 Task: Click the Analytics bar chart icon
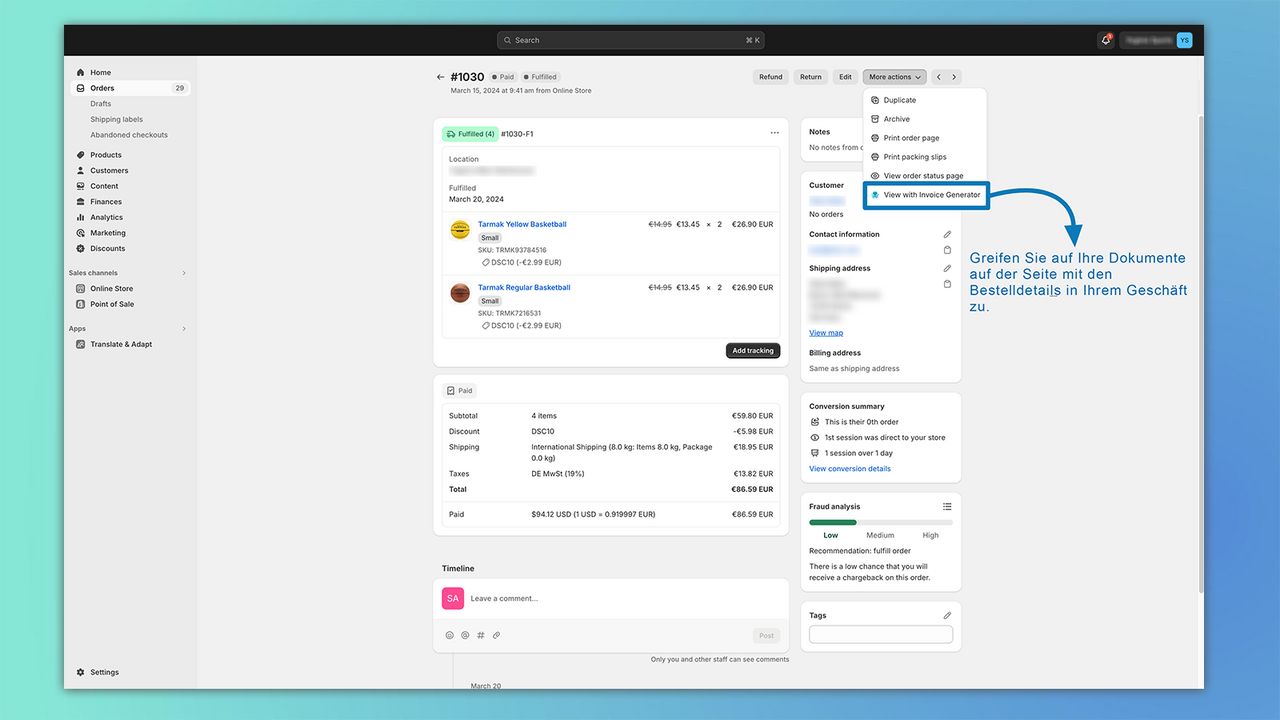81,217
